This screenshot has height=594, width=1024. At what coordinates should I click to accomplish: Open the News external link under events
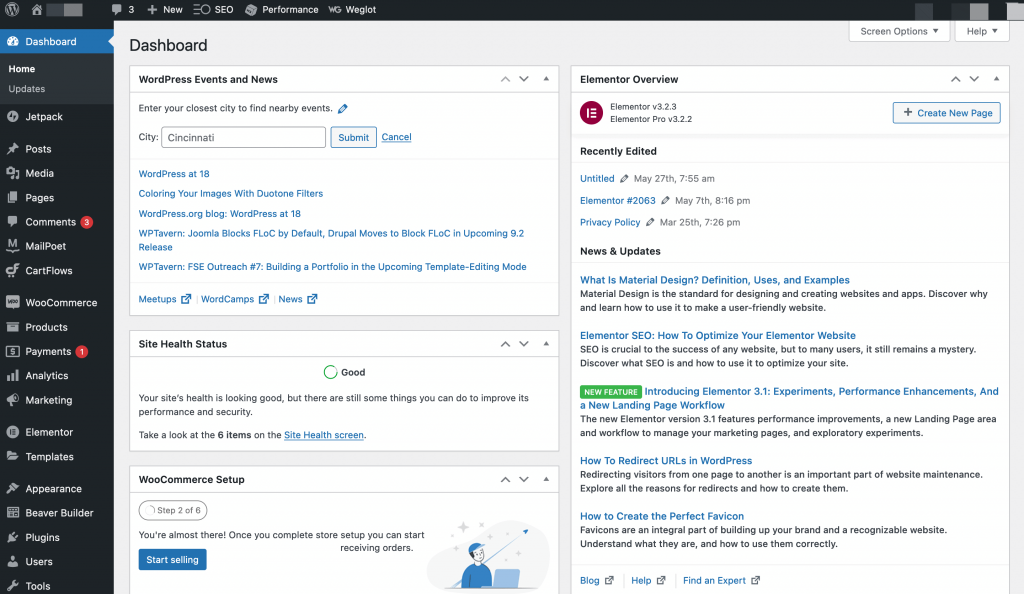point(298,299)
